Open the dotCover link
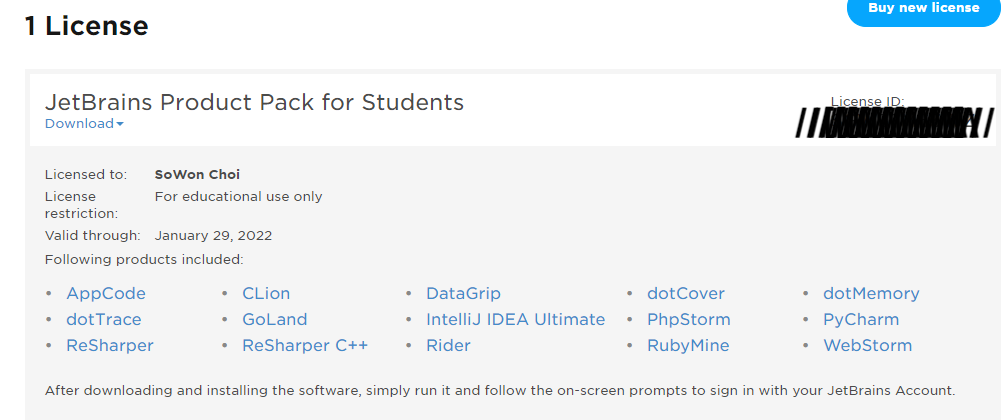 (686, 294)
